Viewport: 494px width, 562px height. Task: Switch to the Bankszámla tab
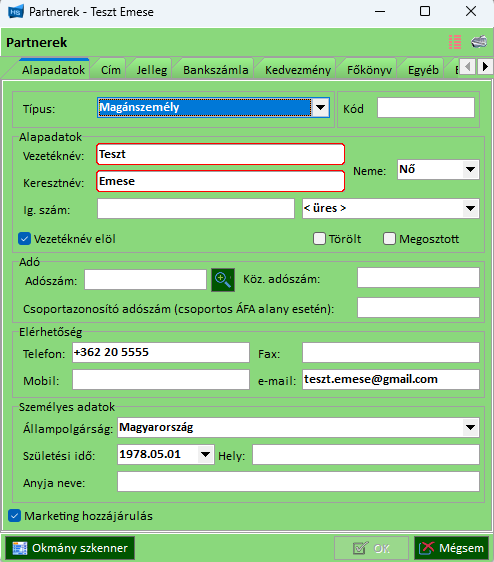click(215, 70)
